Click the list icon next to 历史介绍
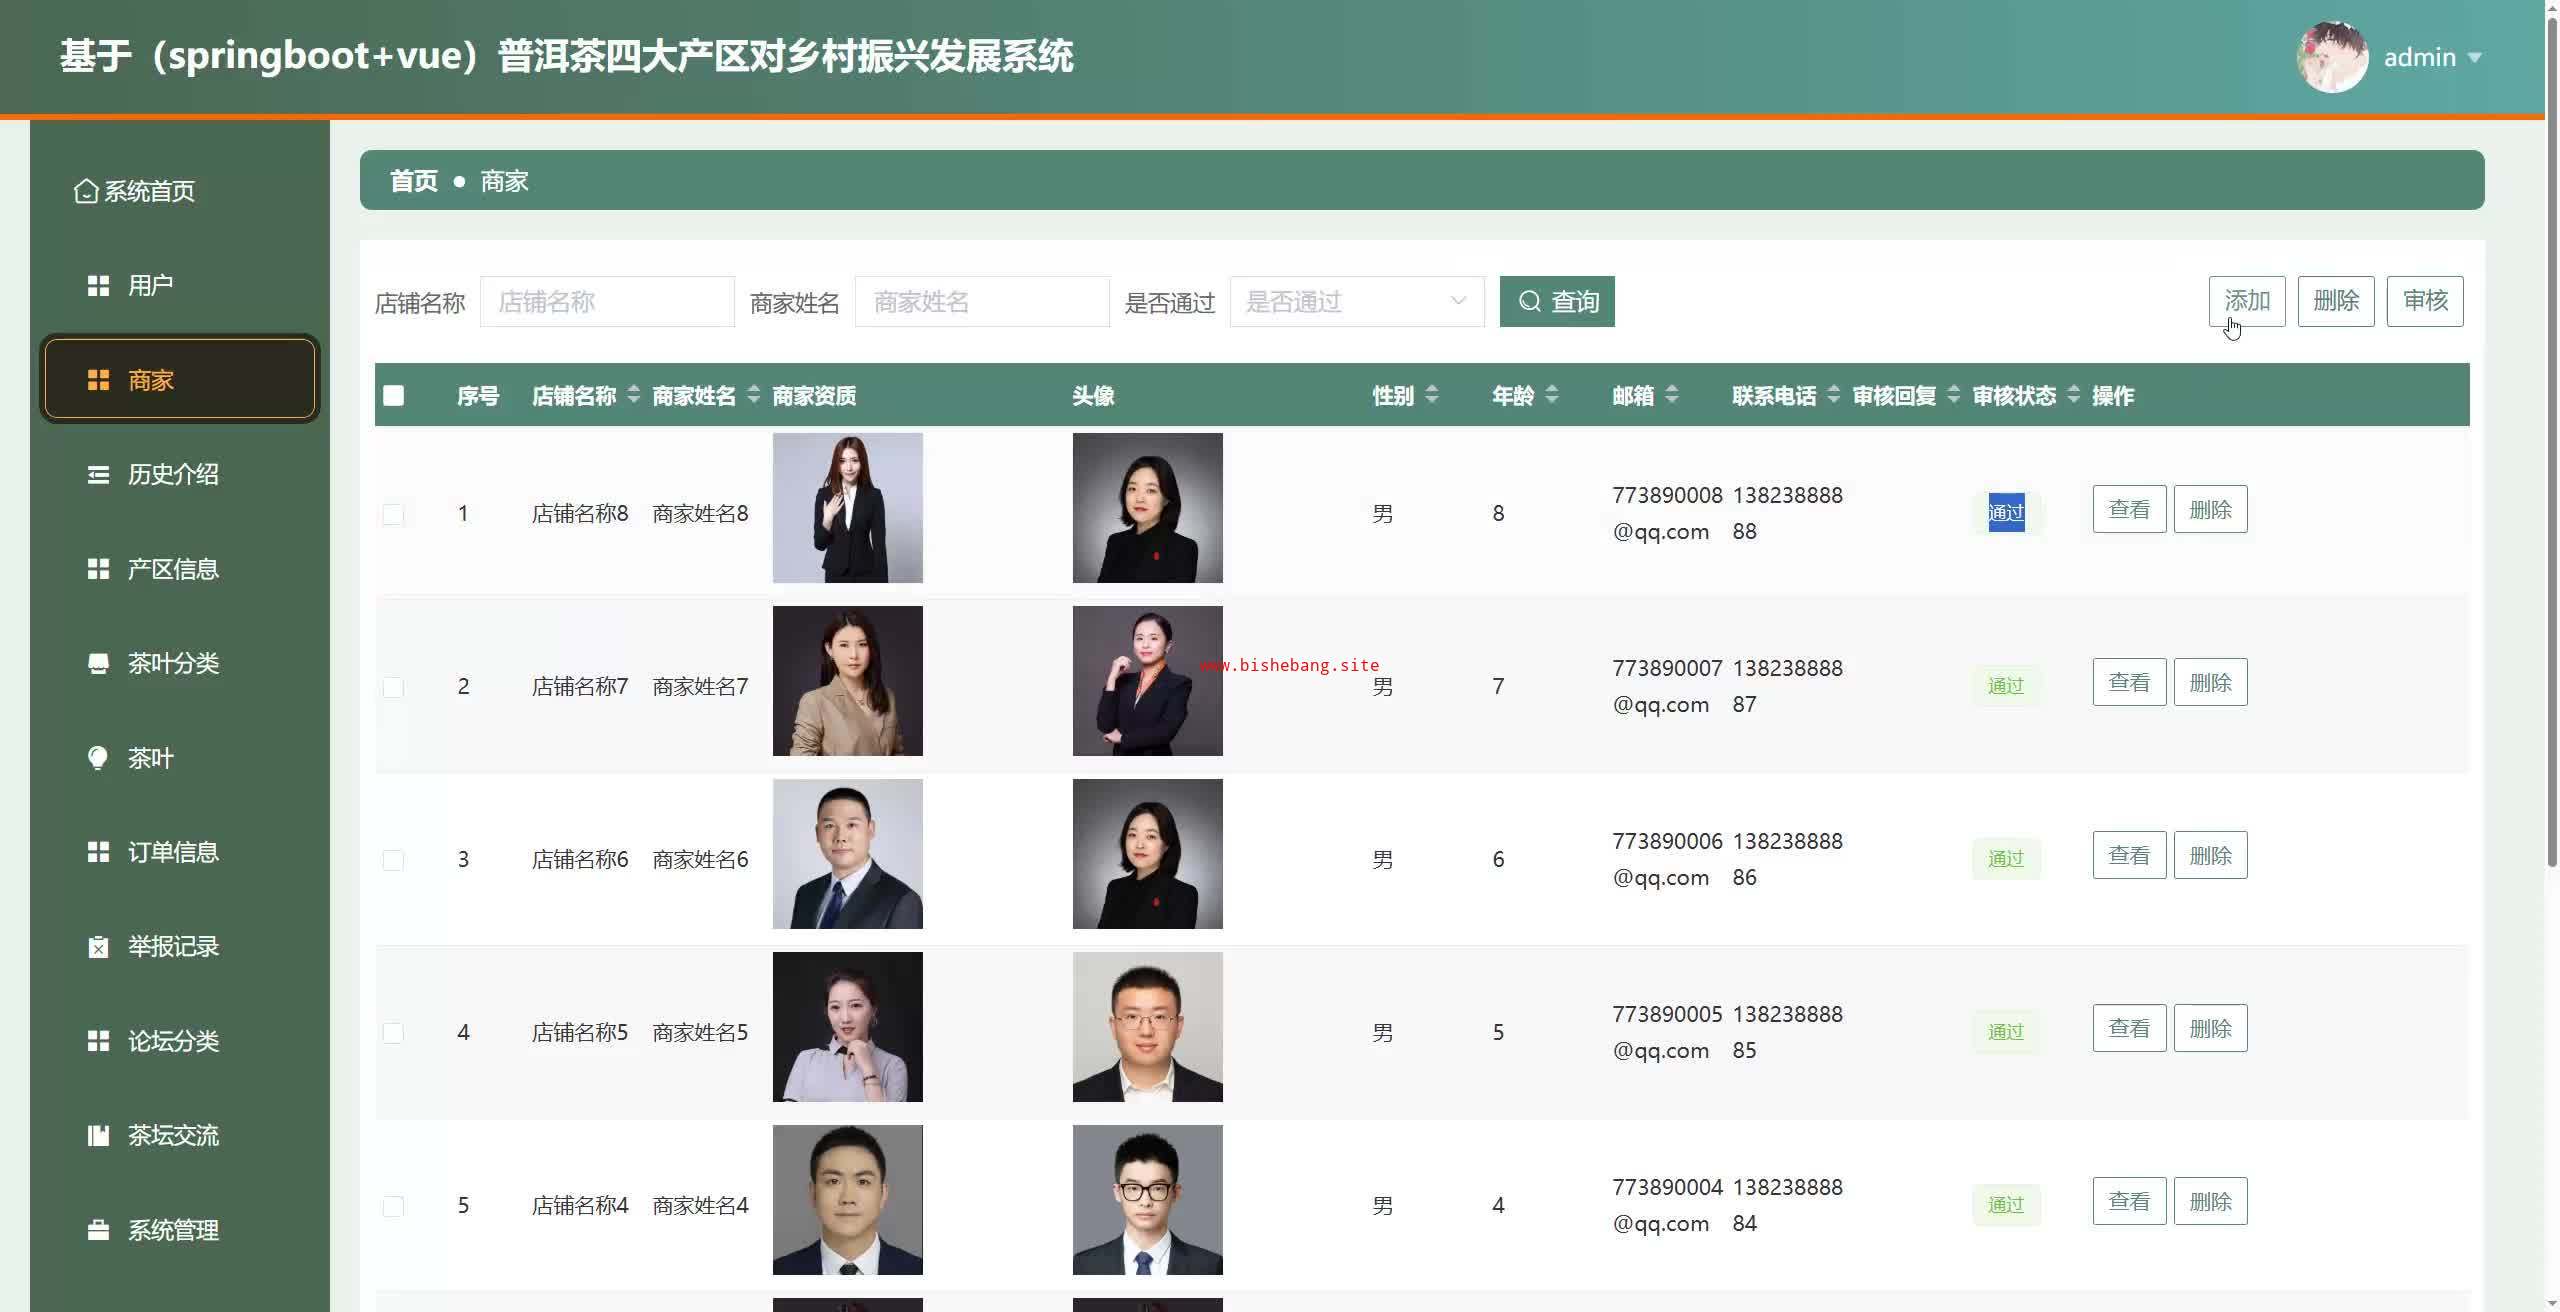This screenshot has width=2560, height=1312. tap(98, 474)
